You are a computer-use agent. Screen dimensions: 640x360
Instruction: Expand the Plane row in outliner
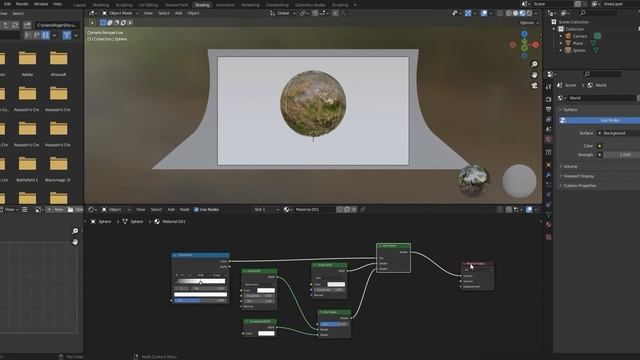pos(561,43)
